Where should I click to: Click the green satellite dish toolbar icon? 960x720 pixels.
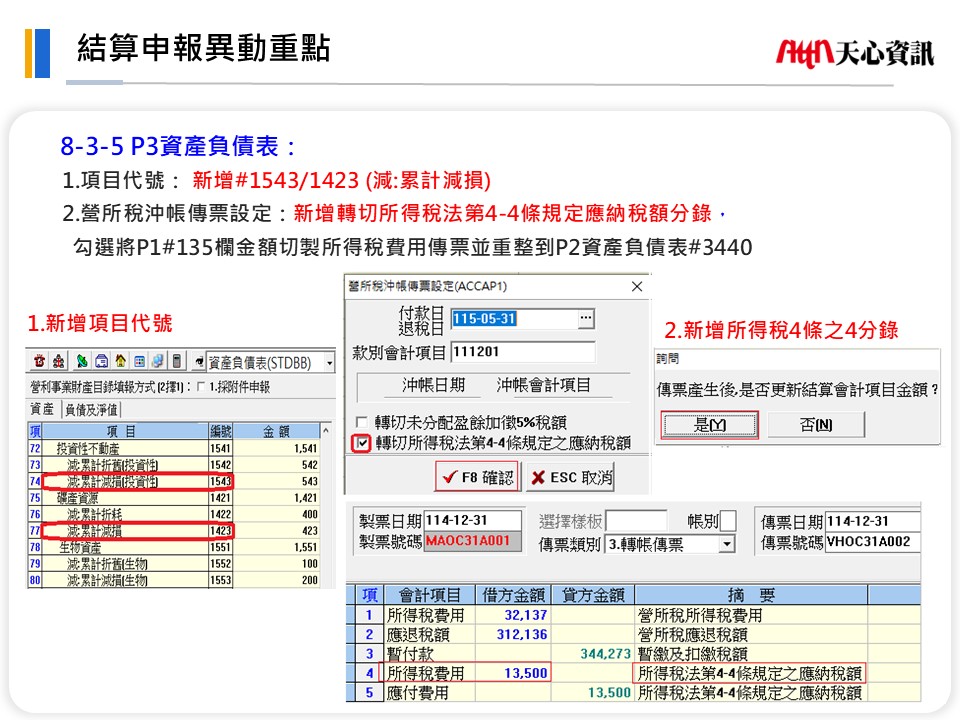(82, 361)
